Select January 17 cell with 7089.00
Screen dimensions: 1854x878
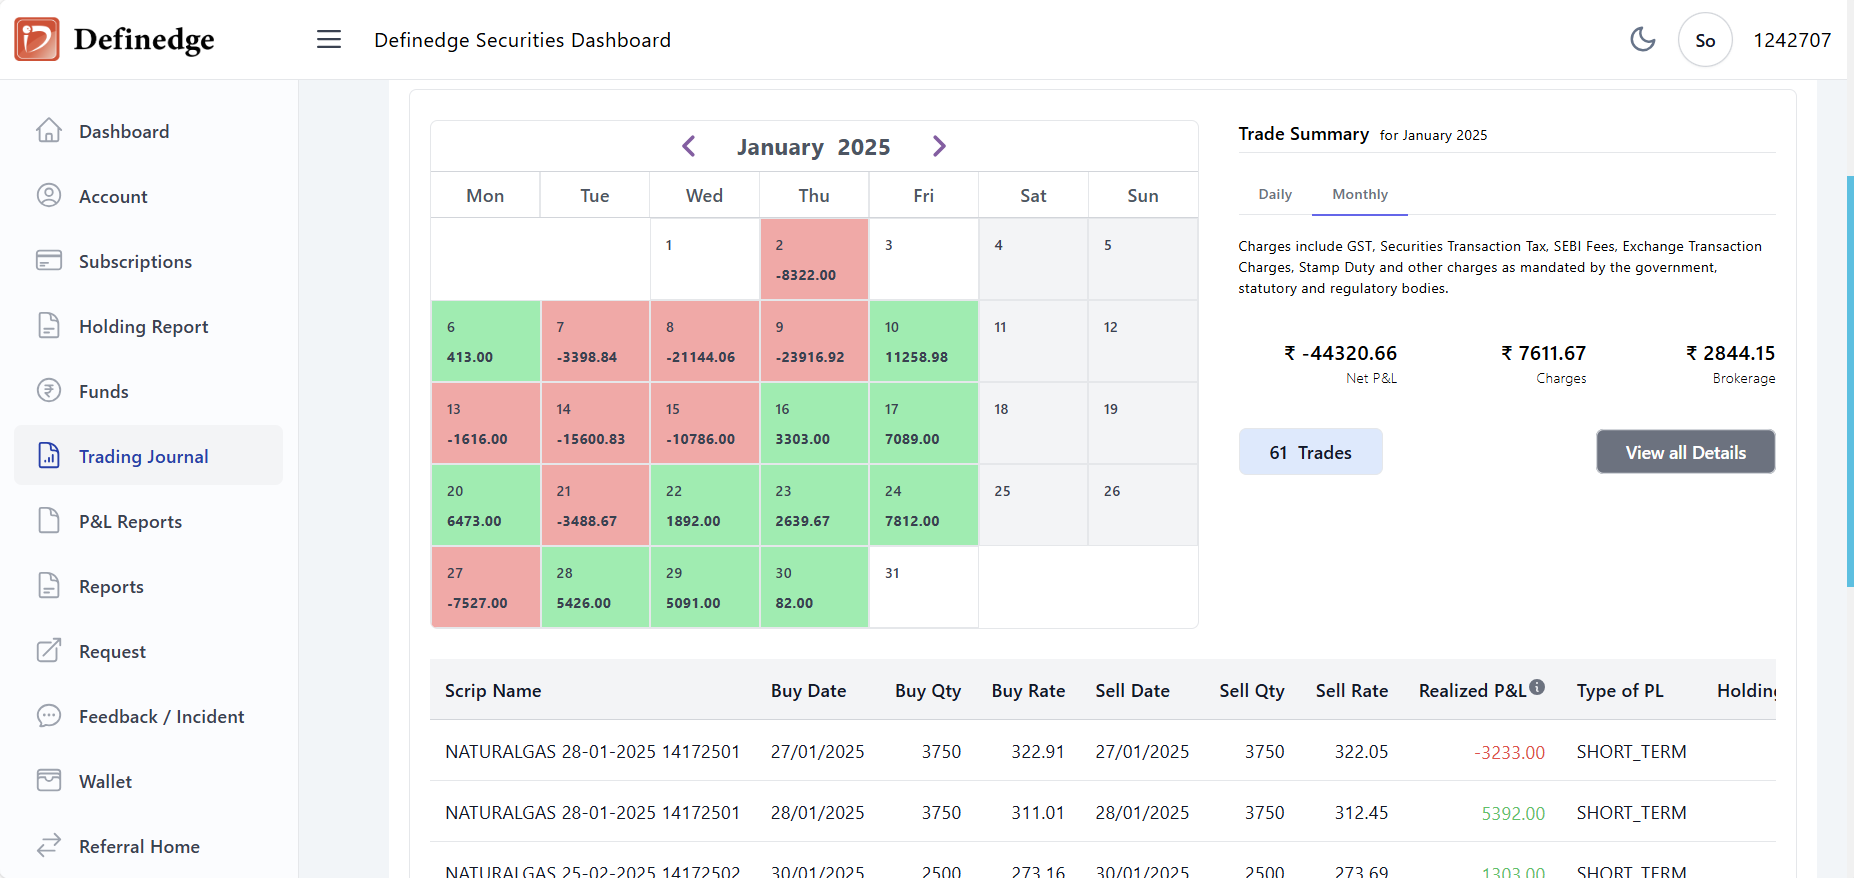point(924,423)
